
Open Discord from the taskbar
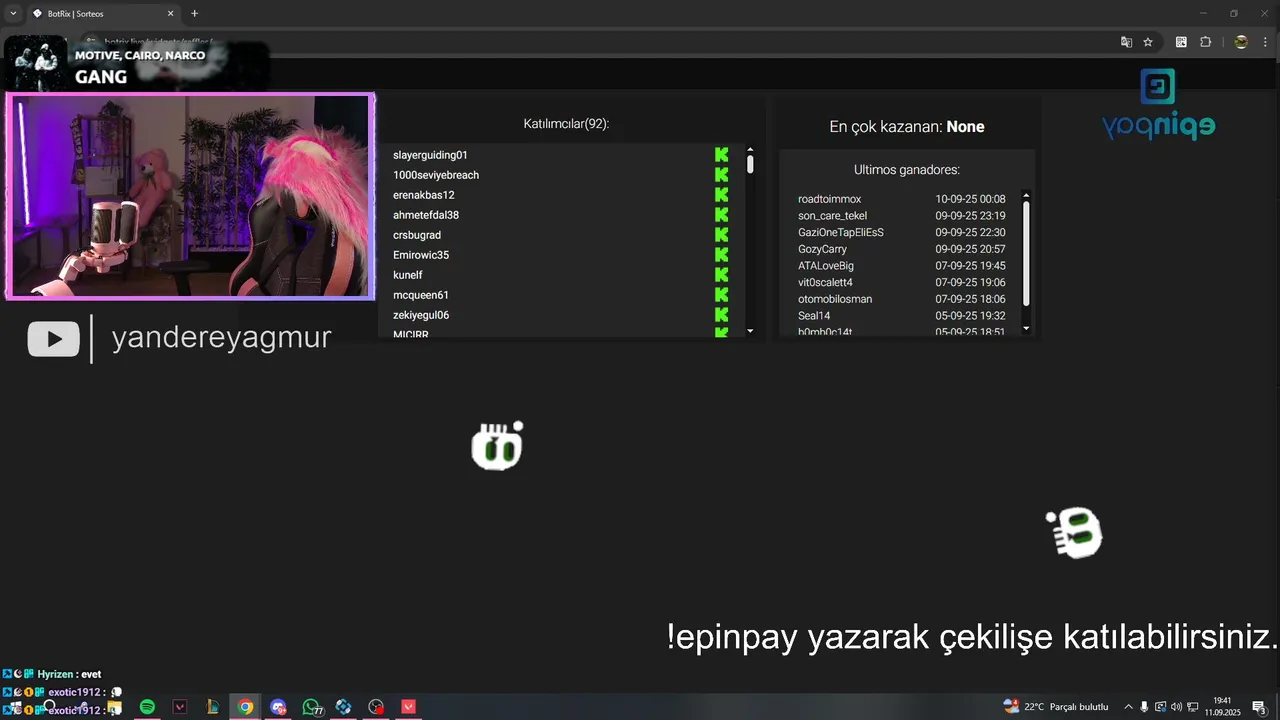point(279,707)
